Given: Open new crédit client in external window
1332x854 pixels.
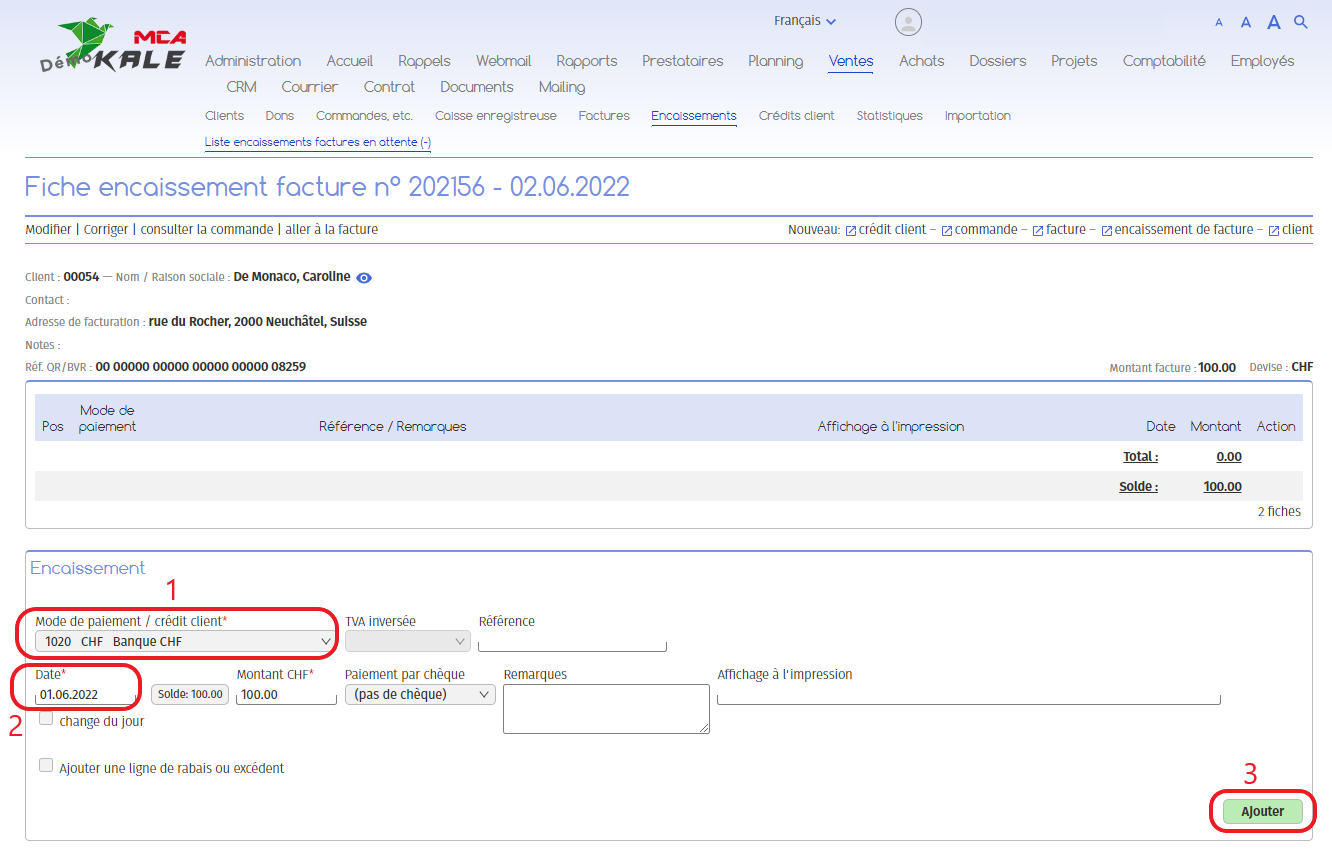Looking at the screenshot, I should (x=886, y=230).
